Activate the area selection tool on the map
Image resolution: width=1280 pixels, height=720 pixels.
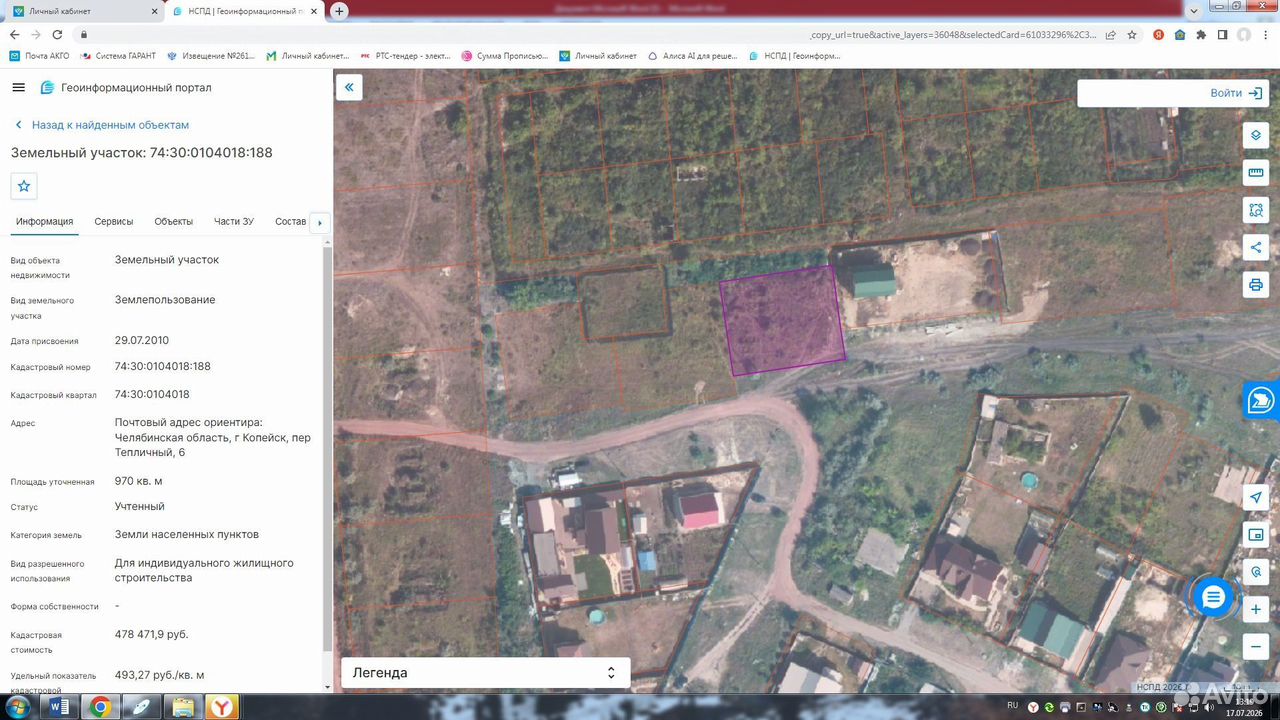pos(1256,210)
